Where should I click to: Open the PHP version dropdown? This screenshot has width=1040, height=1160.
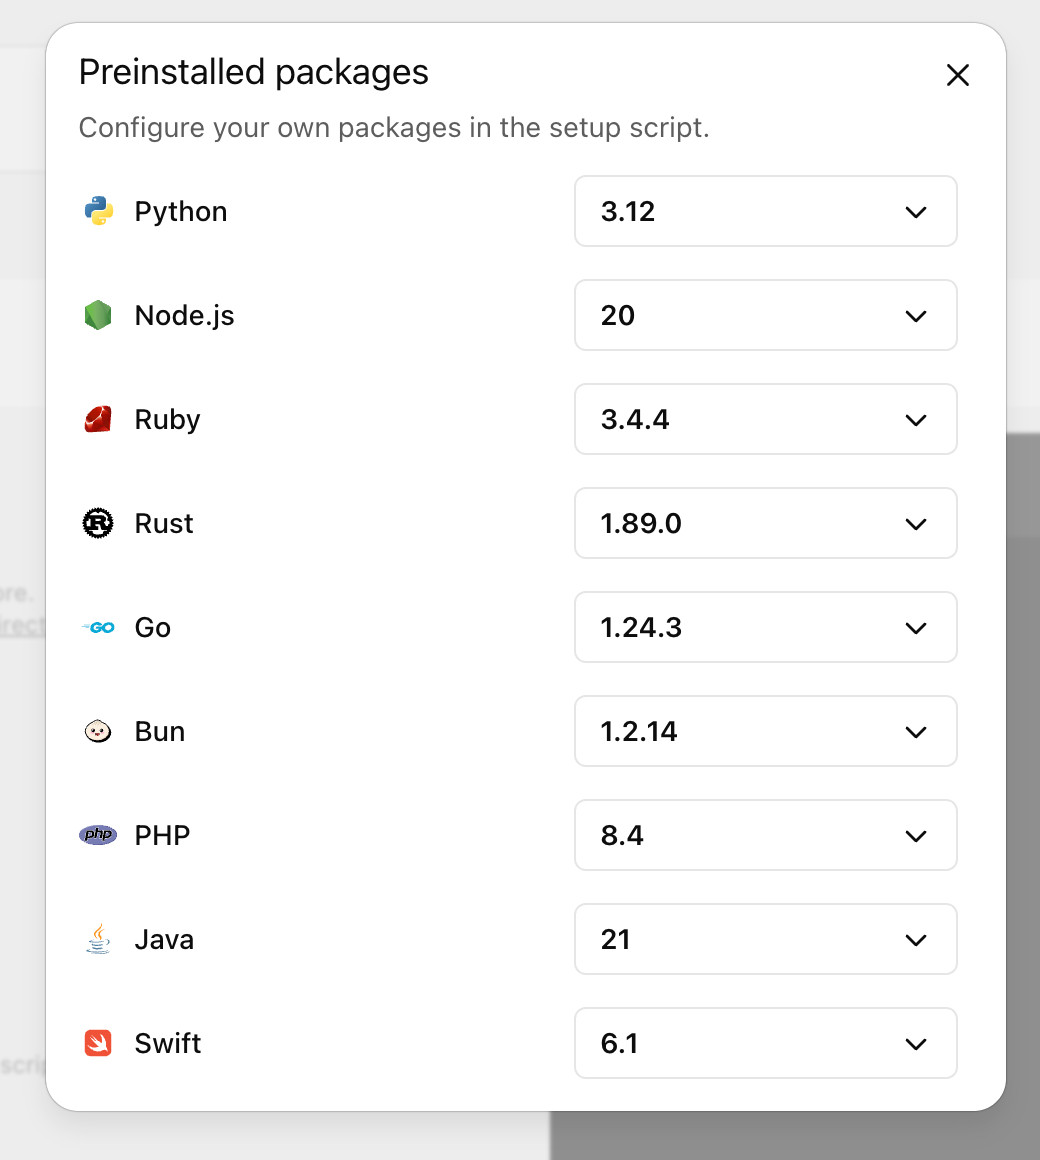pyautogui.click(x=766, y=834)
